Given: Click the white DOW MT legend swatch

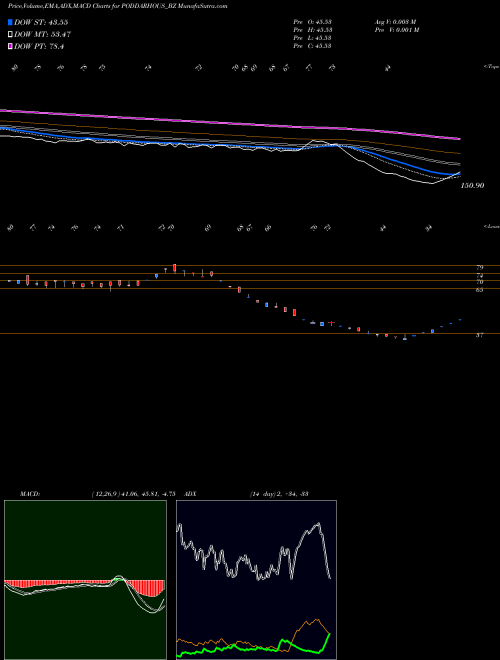Looking at the screenshot, I should pyautogui.click(x=10, y=35).
